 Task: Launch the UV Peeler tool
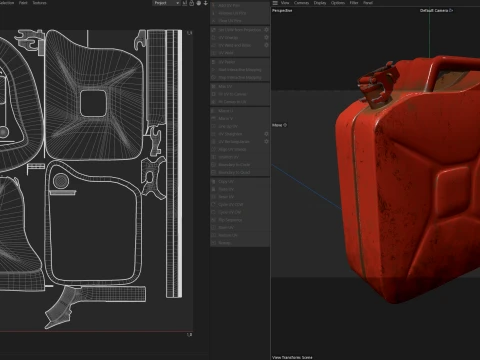pyautogui.click(x=240, y=62)
